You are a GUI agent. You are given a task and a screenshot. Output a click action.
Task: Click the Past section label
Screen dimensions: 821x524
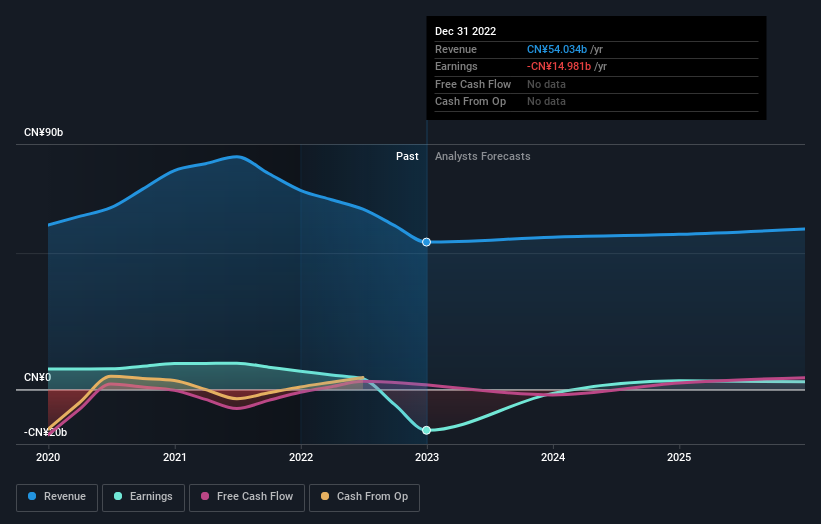pos(407,157)
